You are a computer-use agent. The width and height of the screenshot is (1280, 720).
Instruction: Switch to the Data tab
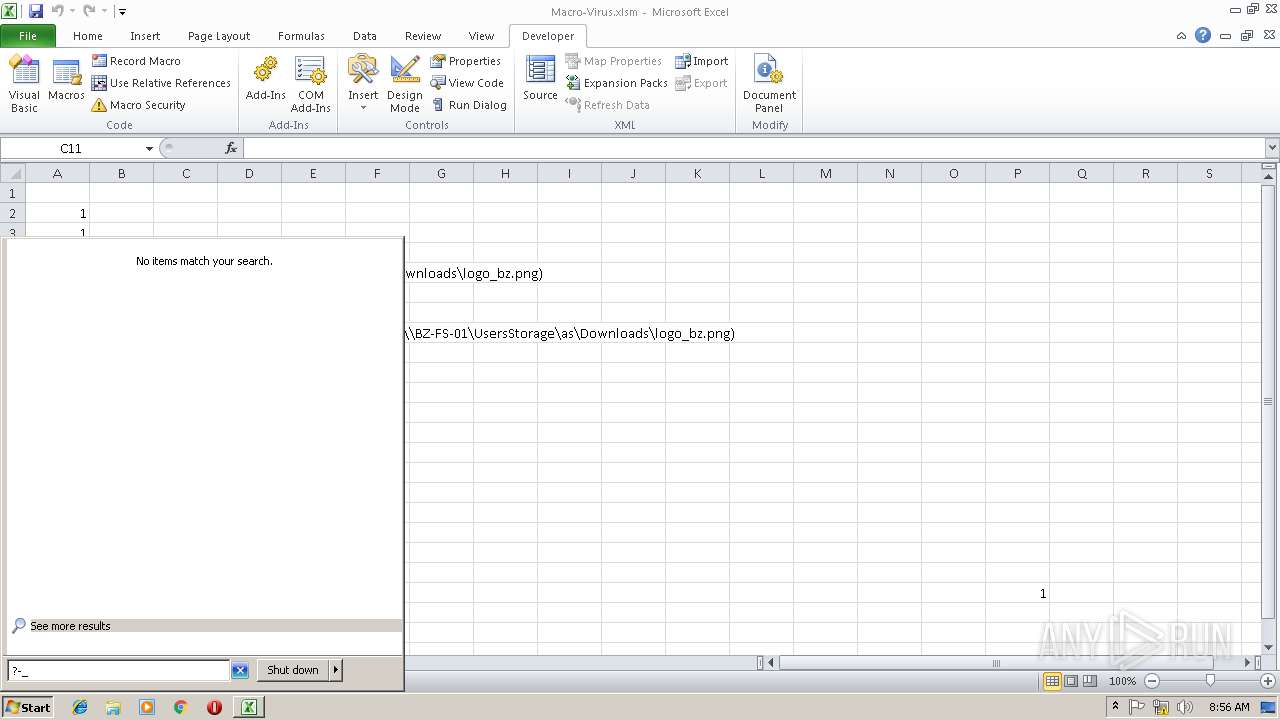coord(365,36)
